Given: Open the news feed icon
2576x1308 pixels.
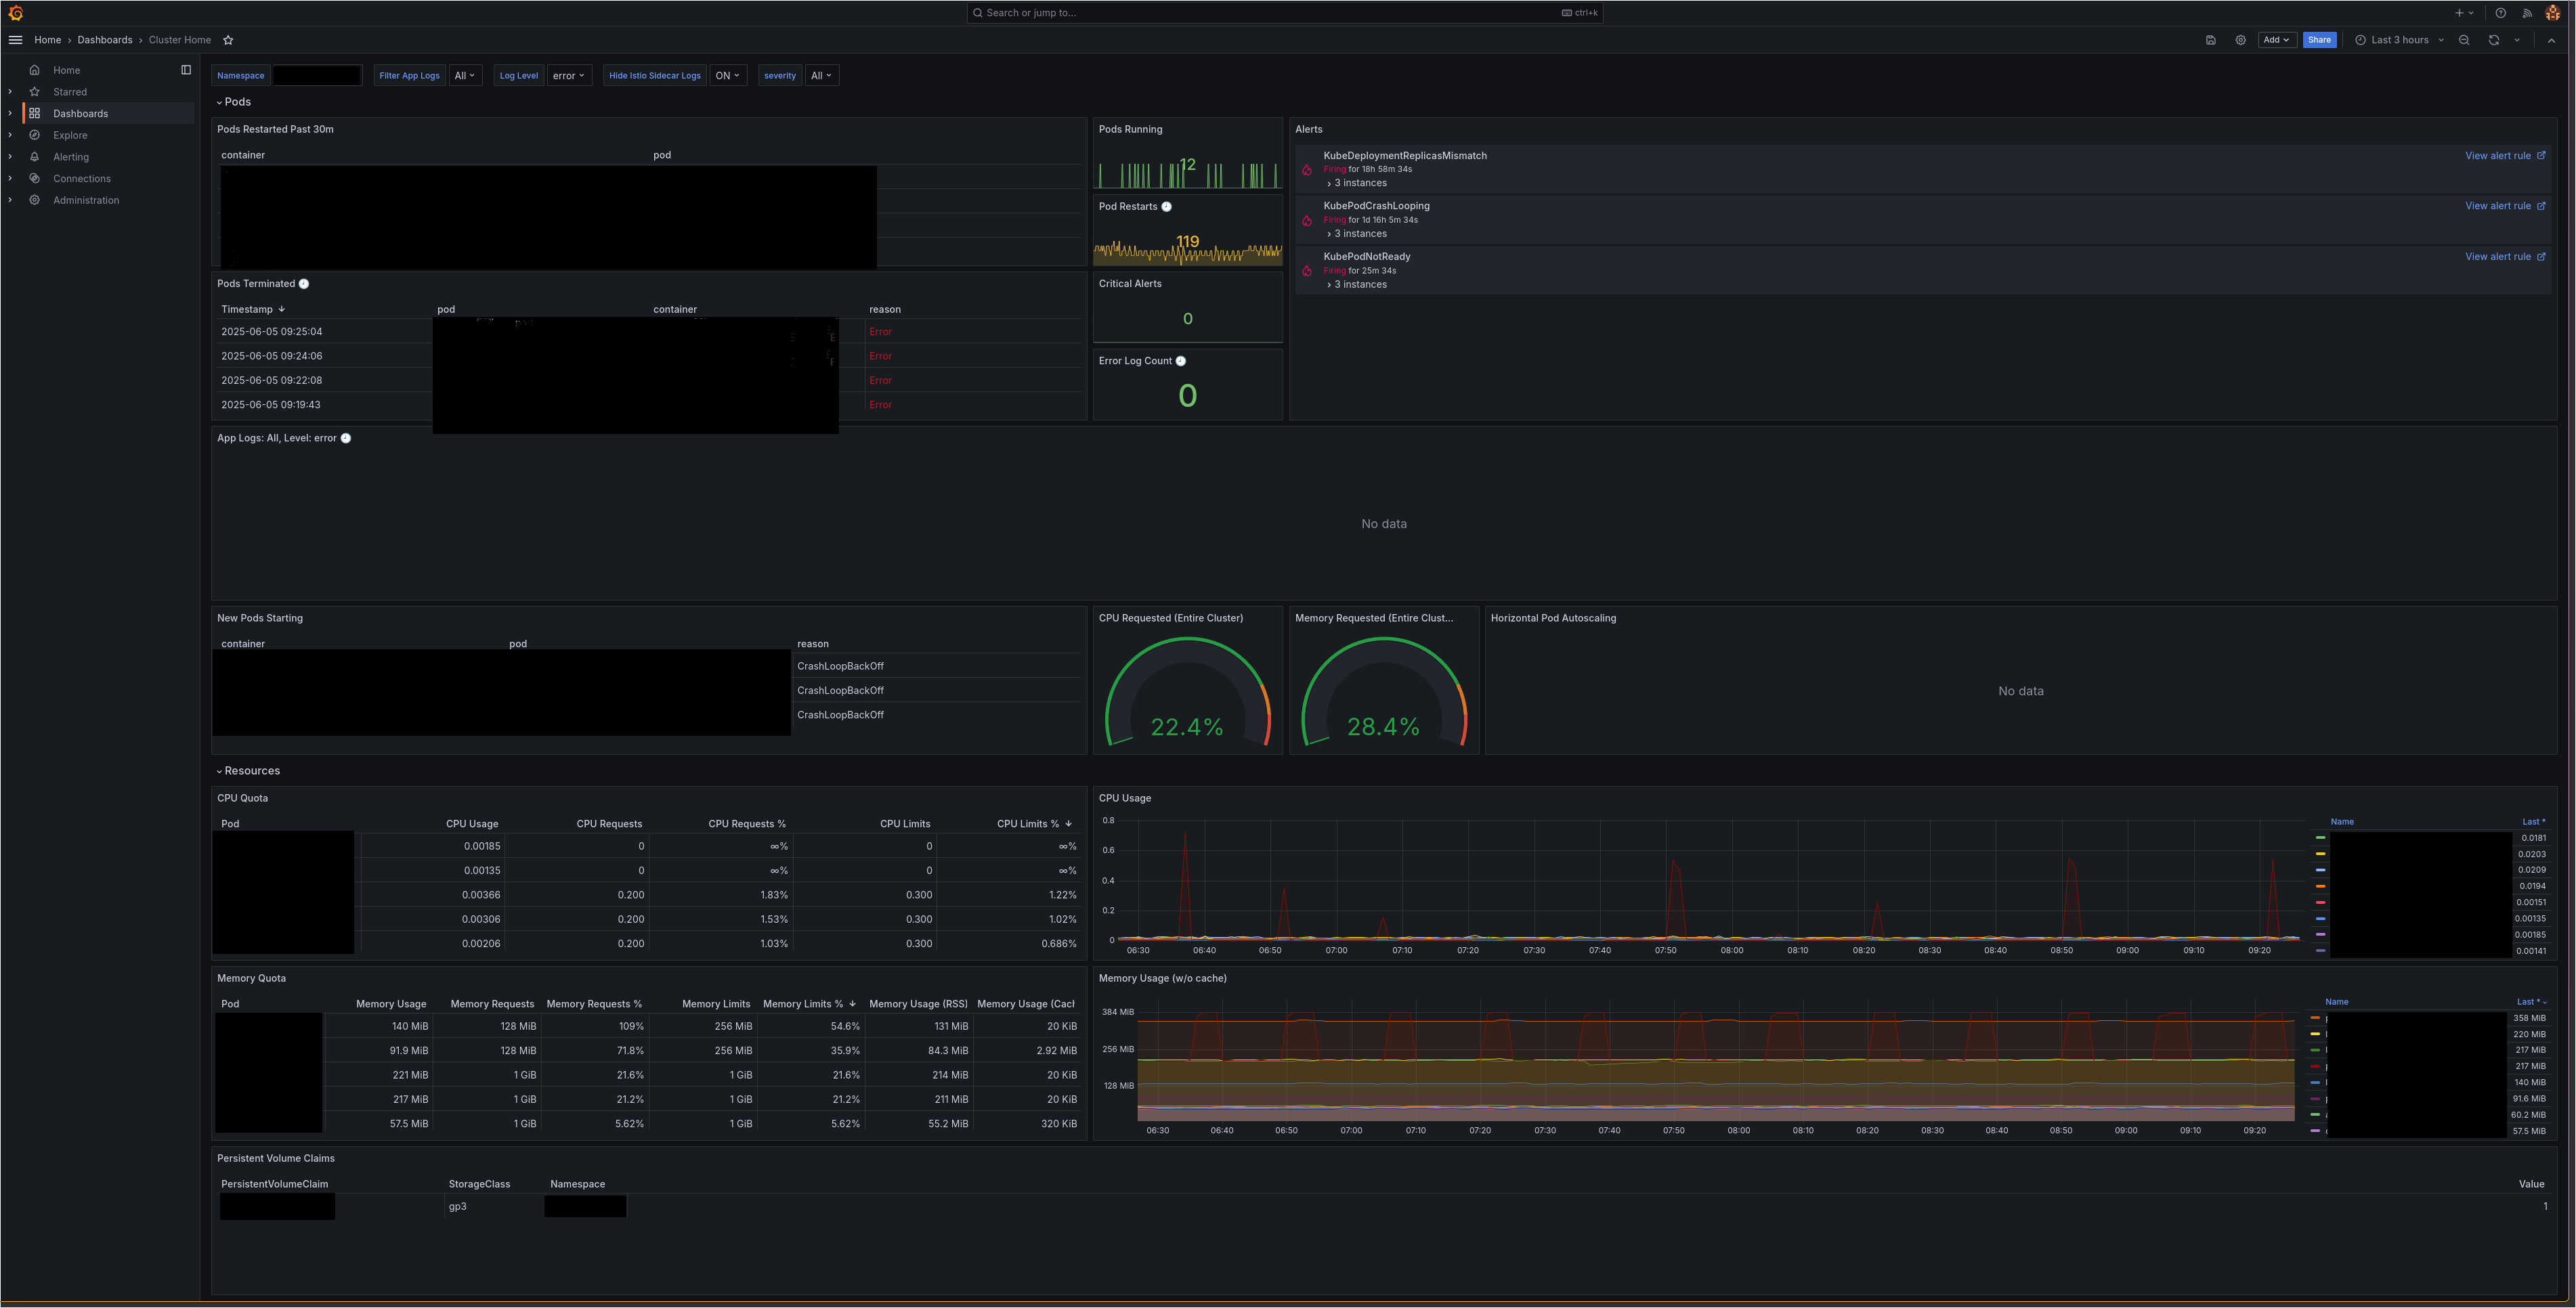Looking at the screenshot, I should (2527, 13).
